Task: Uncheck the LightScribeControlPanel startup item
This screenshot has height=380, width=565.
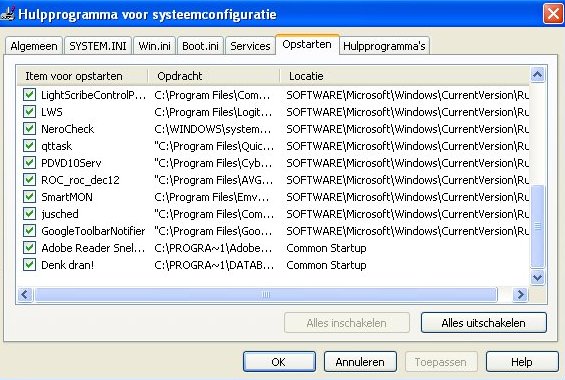Action: 29,95
